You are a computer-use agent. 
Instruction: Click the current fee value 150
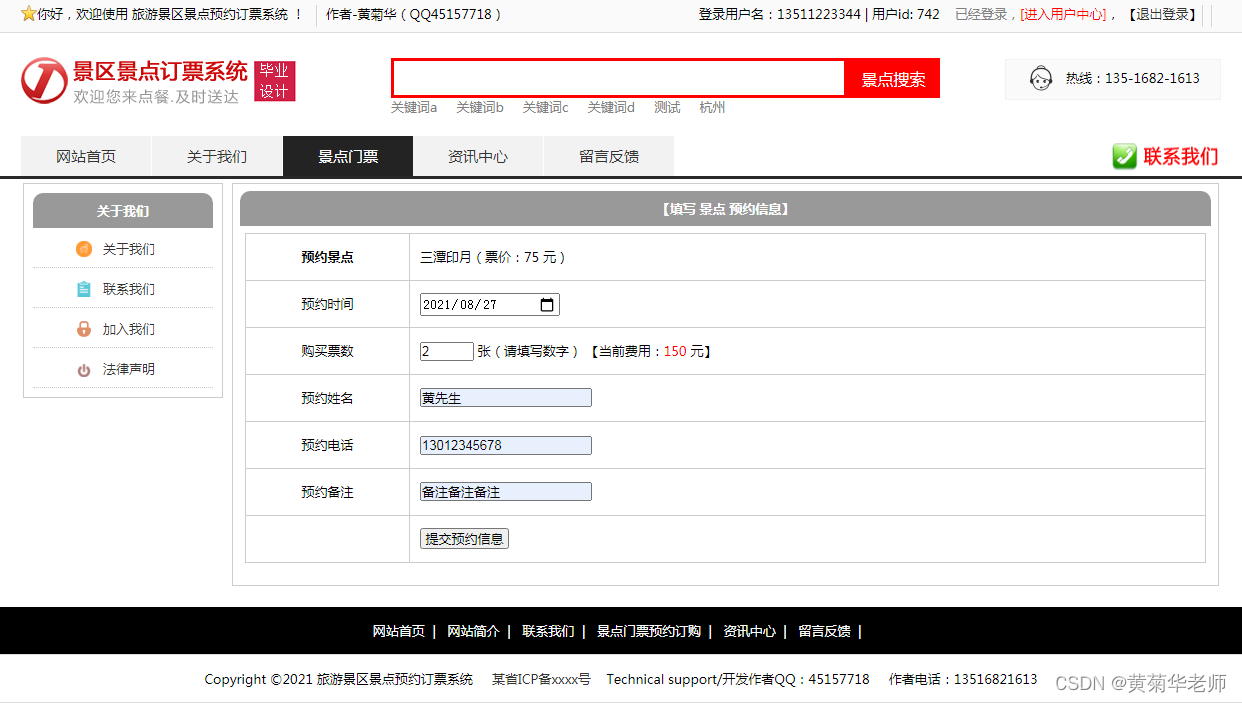[675, 351]
